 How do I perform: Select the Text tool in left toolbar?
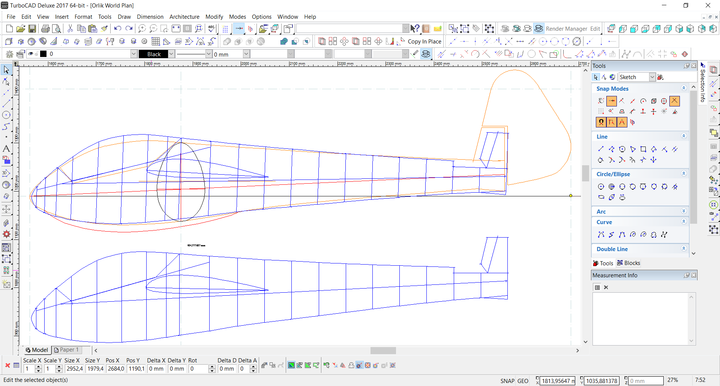6,149
